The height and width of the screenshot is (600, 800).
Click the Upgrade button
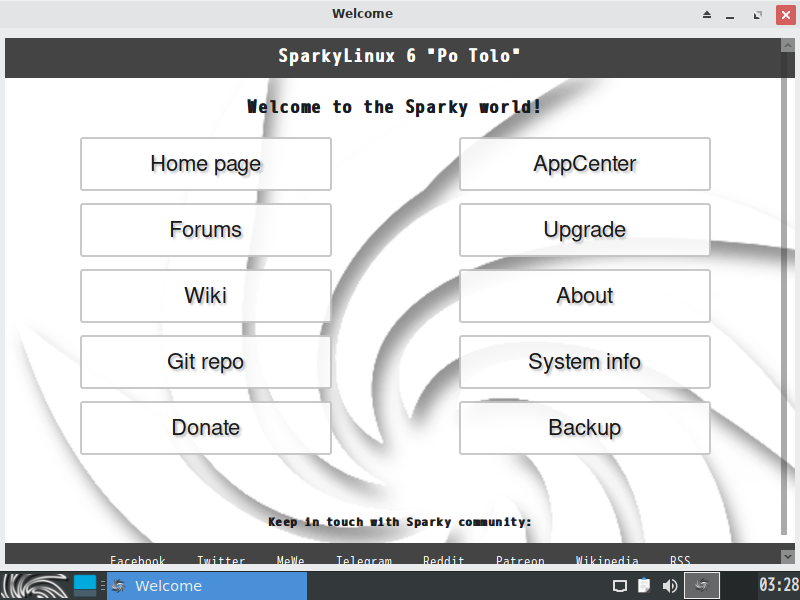(585, 230)
